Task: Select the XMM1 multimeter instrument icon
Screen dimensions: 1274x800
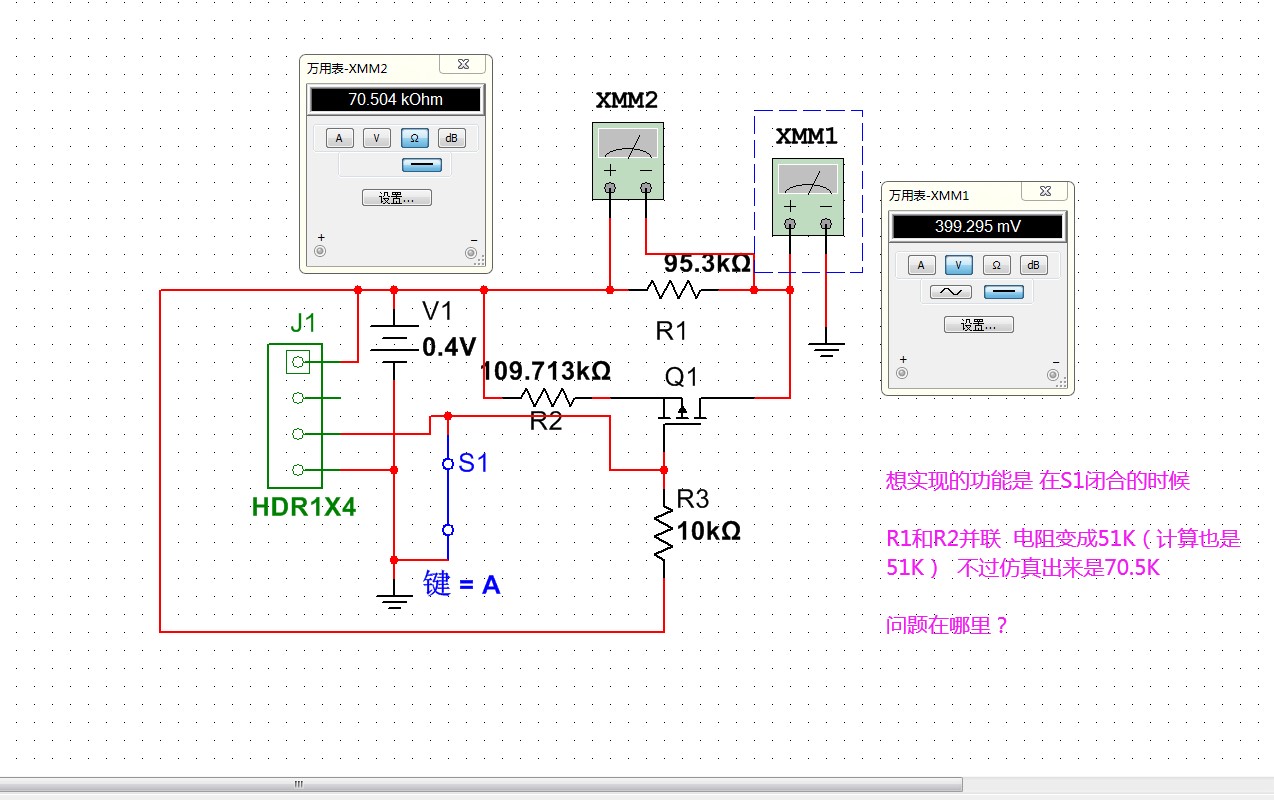Action: (808, 195)
